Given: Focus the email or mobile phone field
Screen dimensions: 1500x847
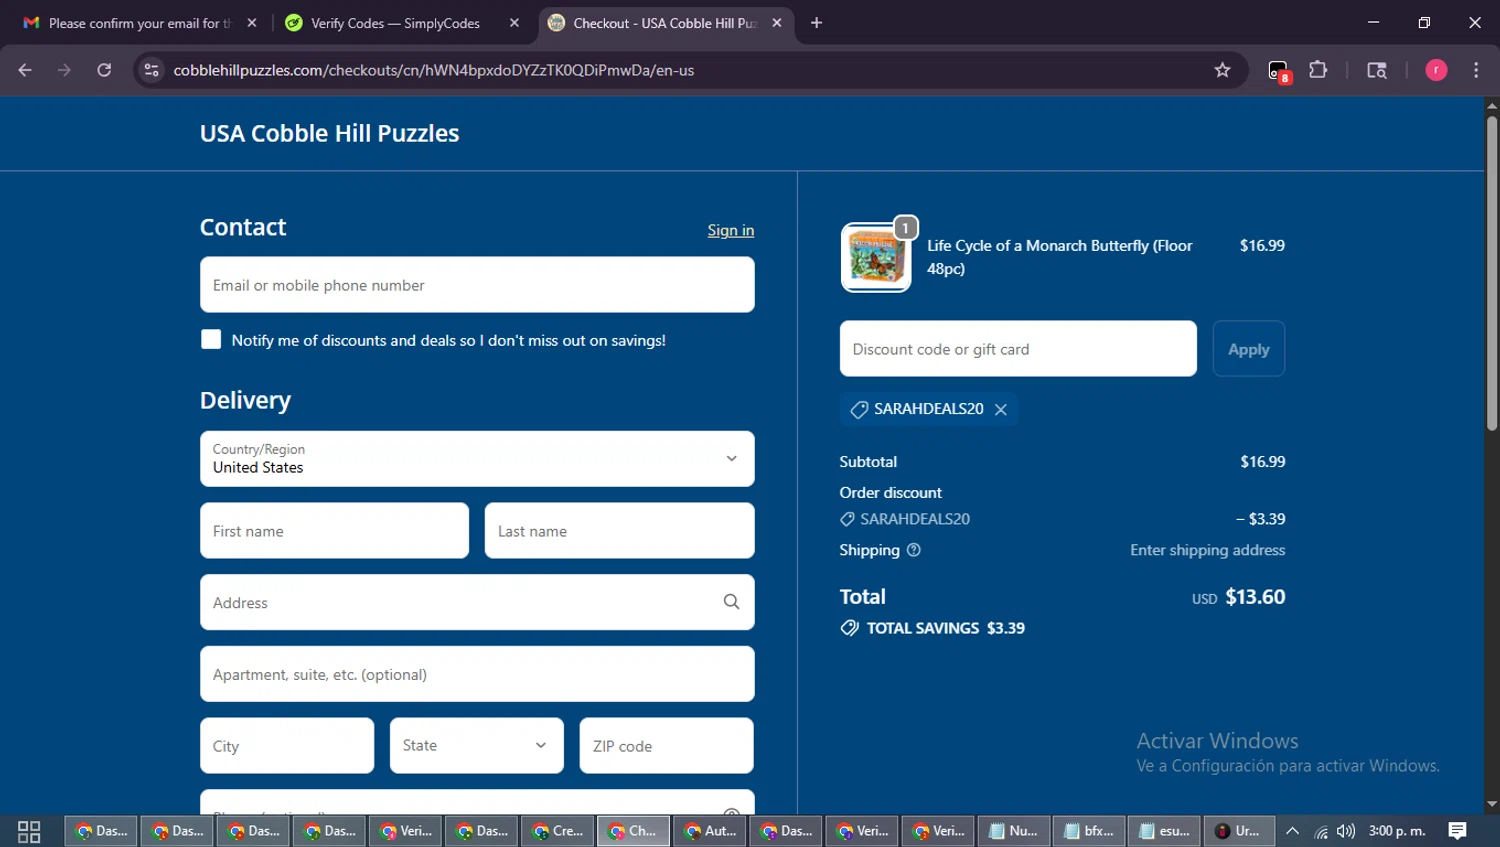Looking at the screenshot, I should 477,285.
